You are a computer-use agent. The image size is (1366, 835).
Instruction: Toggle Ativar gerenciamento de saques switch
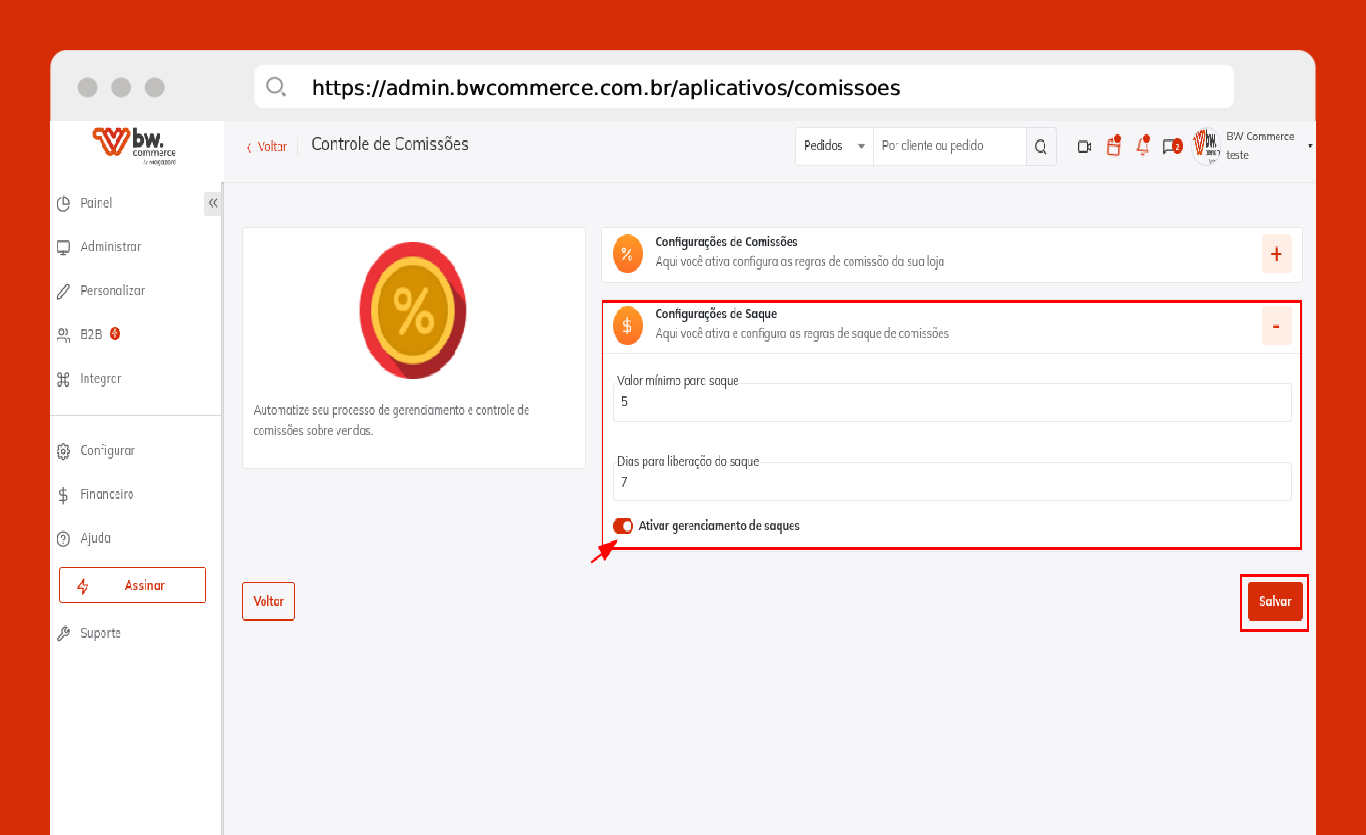pyautogui.click(x=623, y=526)
